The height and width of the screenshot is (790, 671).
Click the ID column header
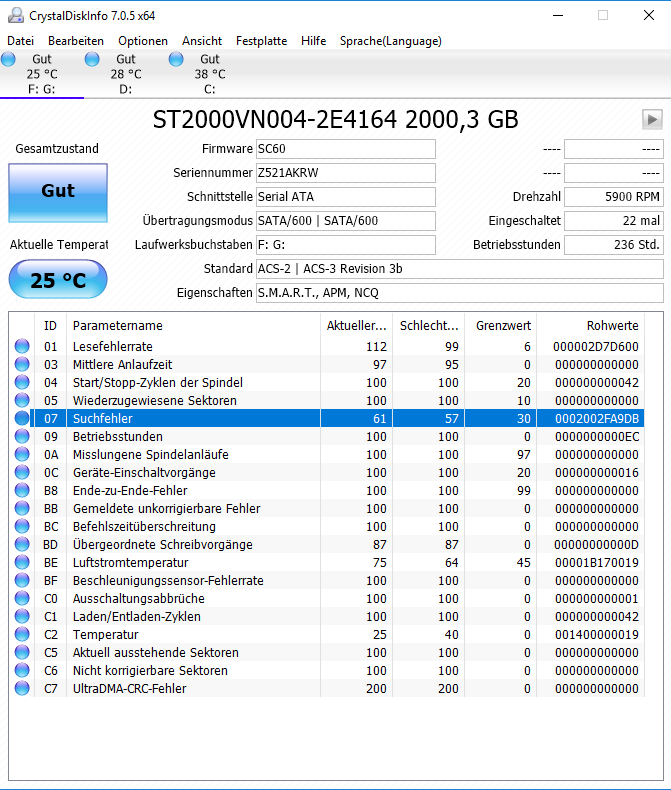point(50,326)
